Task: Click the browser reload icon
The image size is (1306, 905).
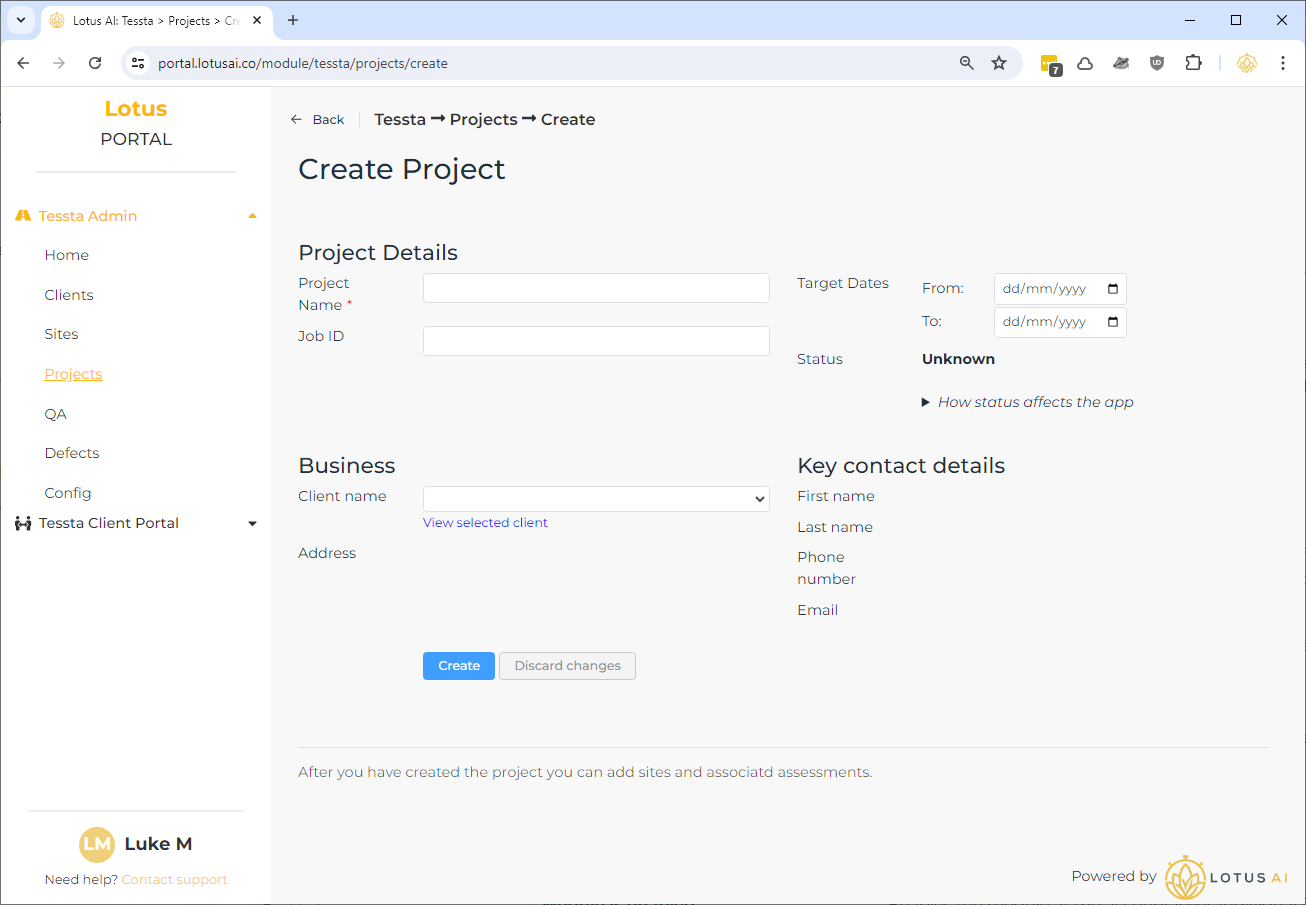Action: pyautogui.click(x=95, y=63)
